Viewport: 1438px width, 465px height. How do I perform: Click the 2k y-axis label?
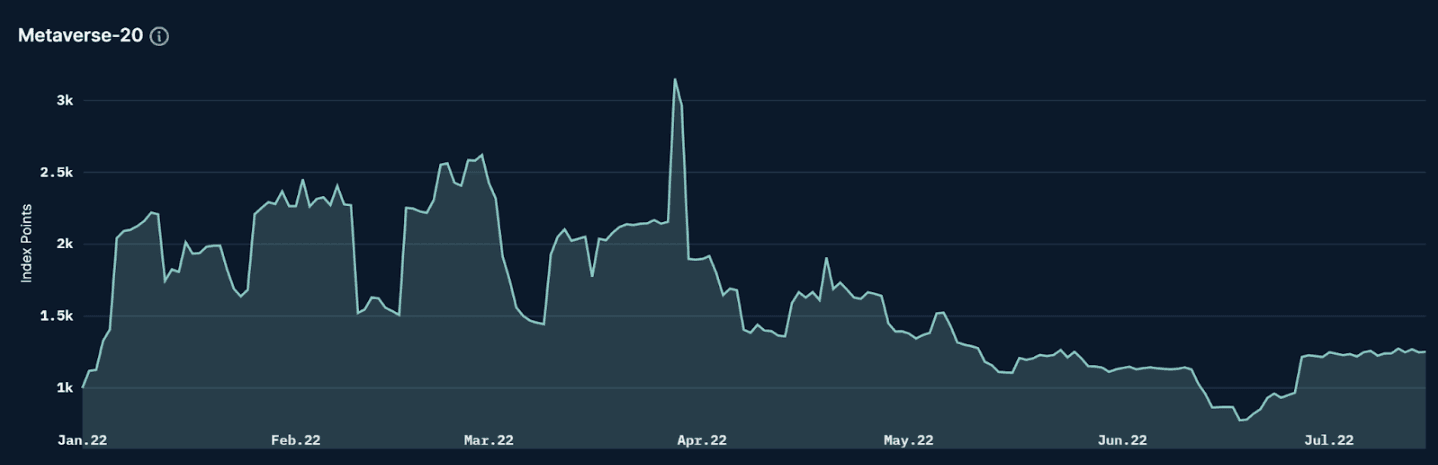[65, 244]
